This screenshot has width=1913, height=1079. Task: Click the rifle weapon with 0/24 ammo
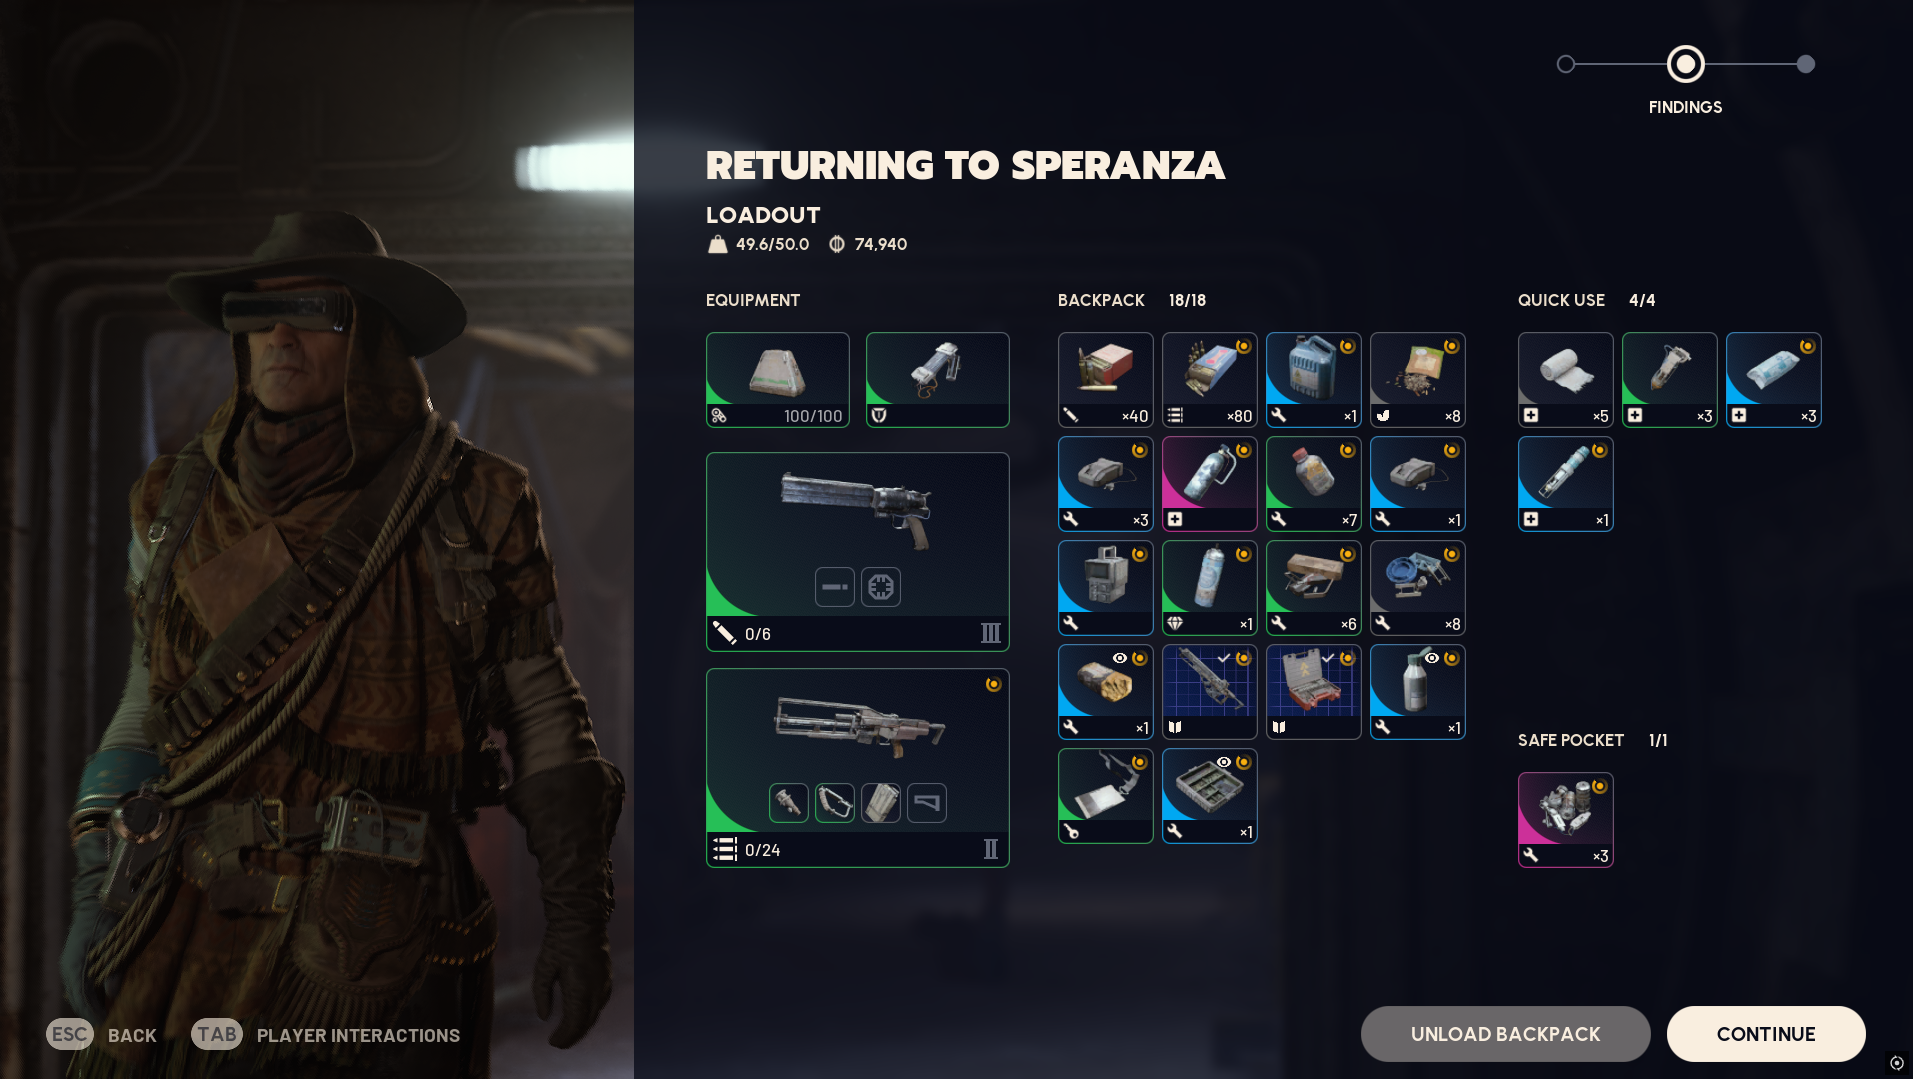coord(857,767)
